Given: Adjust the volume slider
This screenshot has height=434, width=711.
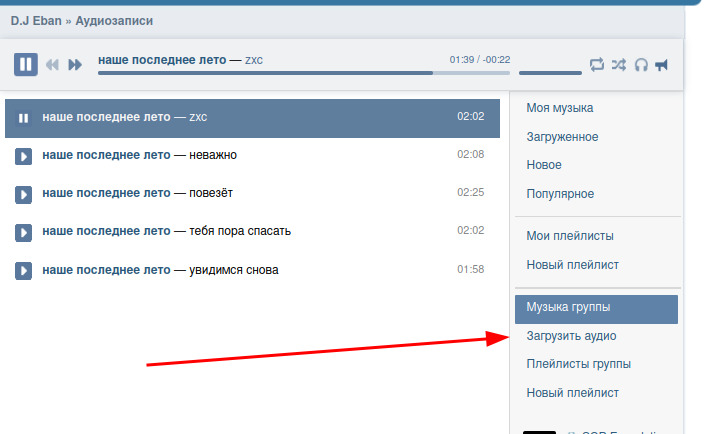Looking at the screenshot, I should pyautogui.click(x=550, y=73).
